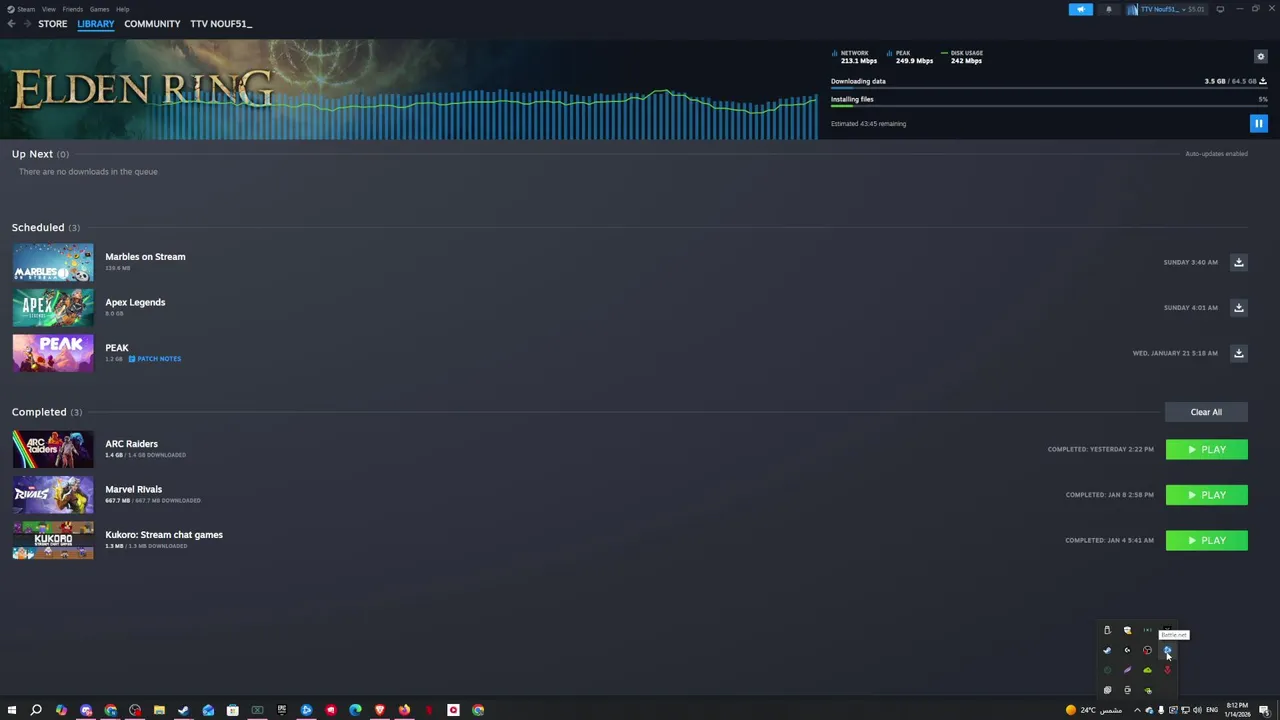Click the Apex Legends title
Image resolution: width=1280 pixels, height=720 pixels.
[135, 302]
